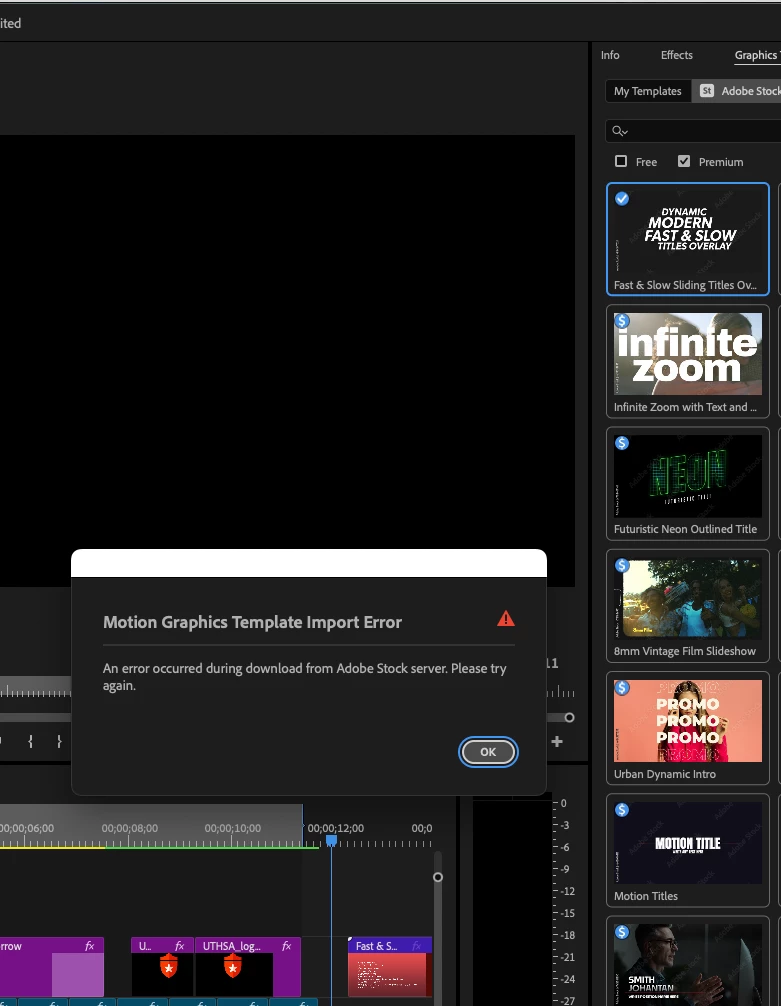The width and height of the screenshot is (781, 1006).
Task: Click the 'Urban Dynamic Intro' label
Action: tap(665, 774)
